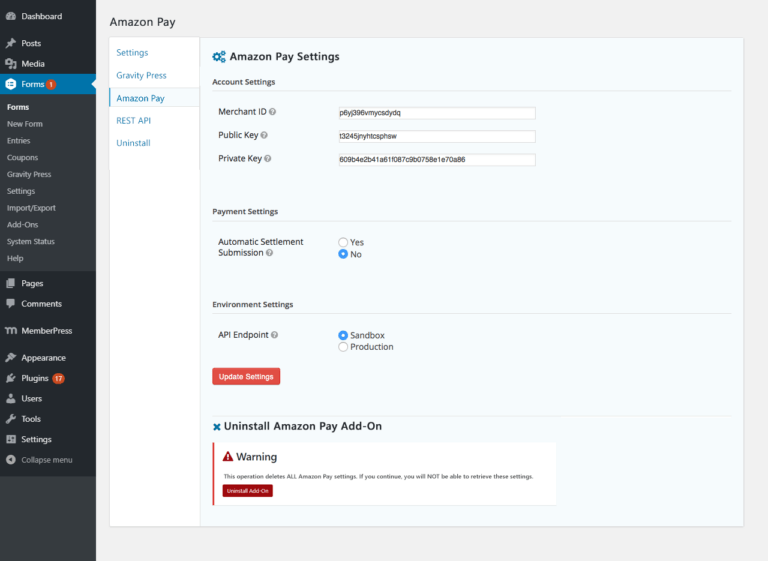Image resolution: width=768 pixels, height=561 pixels.
Task: Click the Tools wrench icon
Action: coord(11,419)
